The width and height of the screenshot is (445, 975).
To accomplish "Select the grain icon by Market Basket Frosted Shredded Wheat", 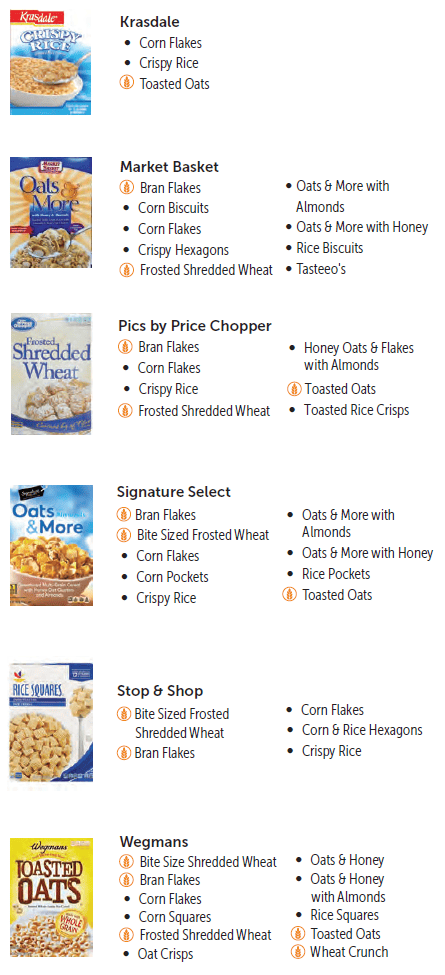I will click(126, 270).
